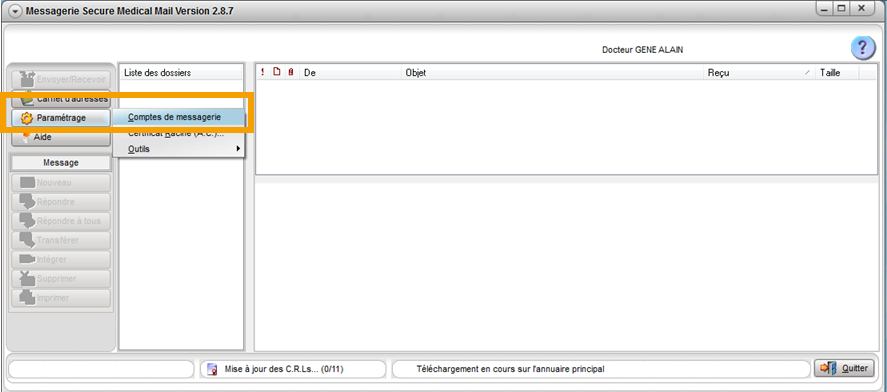The height and width of the screenshot is (392, 887).
Task: Click the Paramétrage gear icon
Action: pyautogui.click(x=26, y=118)
